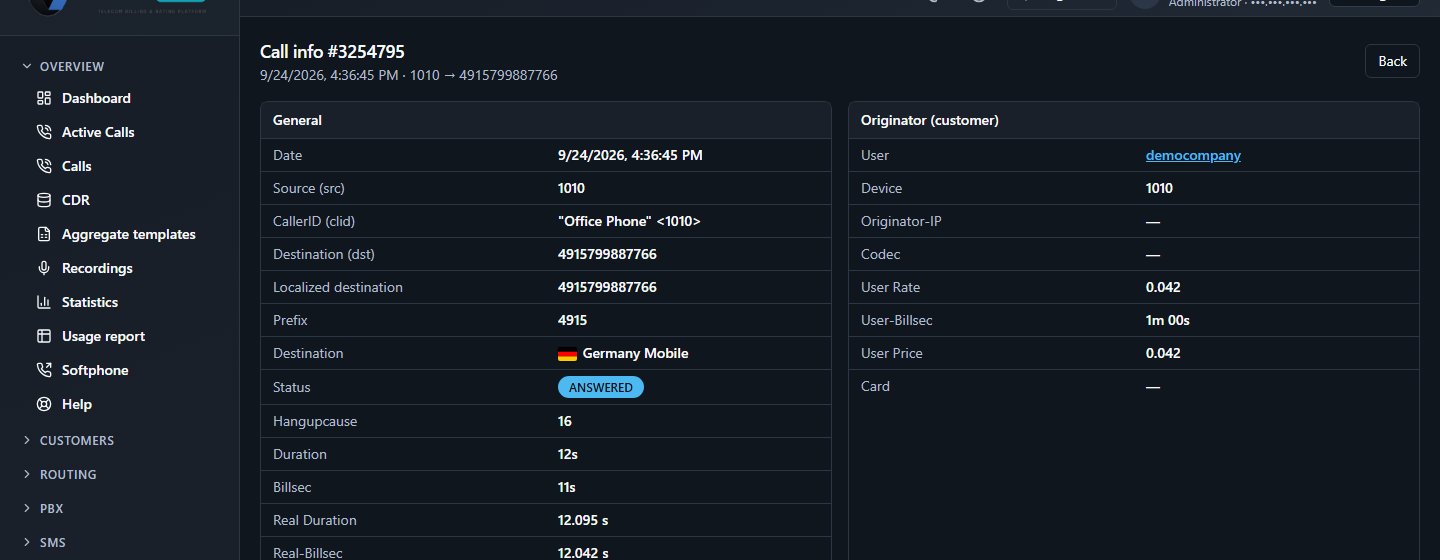Select the User-Billsec value 1m 00s
Viewport: 1440px width, 560px height.
coord(1168,320)
